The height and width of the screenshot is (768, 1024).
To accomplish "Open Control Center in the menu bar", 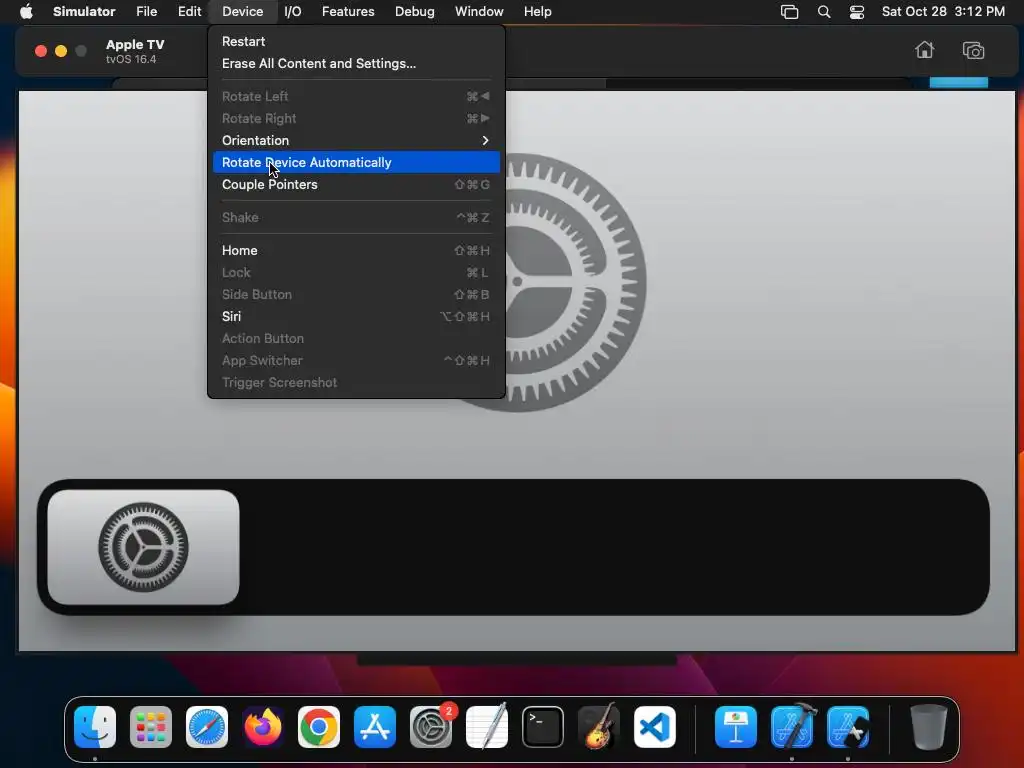I will coord(856,11).
